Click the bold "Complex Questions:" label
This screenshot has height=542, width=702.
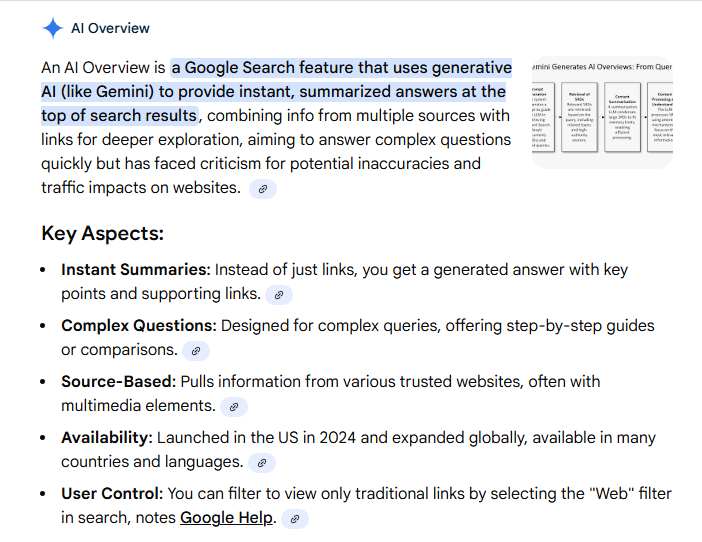coord(139,326)
